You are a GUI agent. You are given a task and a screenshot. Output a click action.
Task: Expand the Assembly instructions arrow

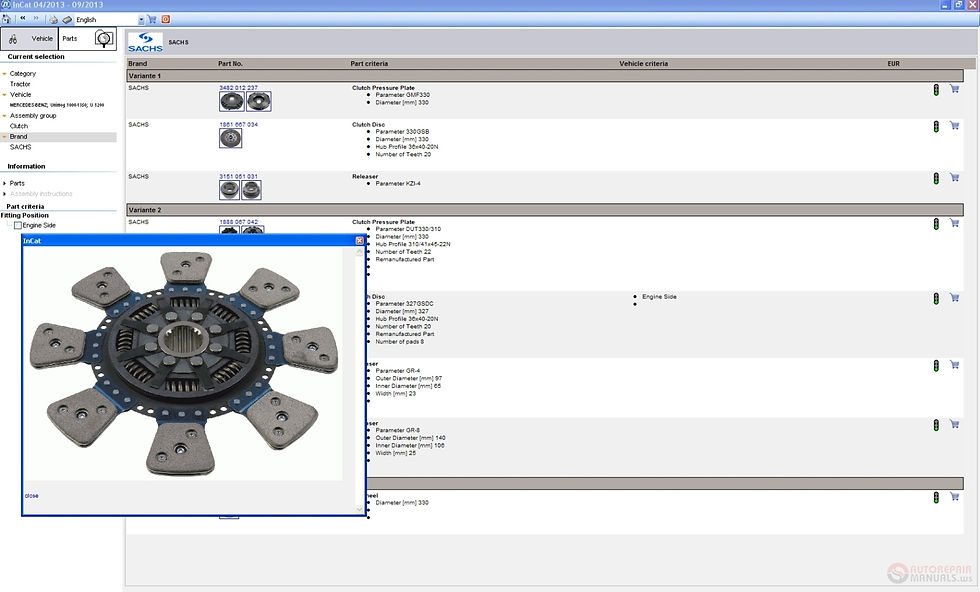pos(4,194)
